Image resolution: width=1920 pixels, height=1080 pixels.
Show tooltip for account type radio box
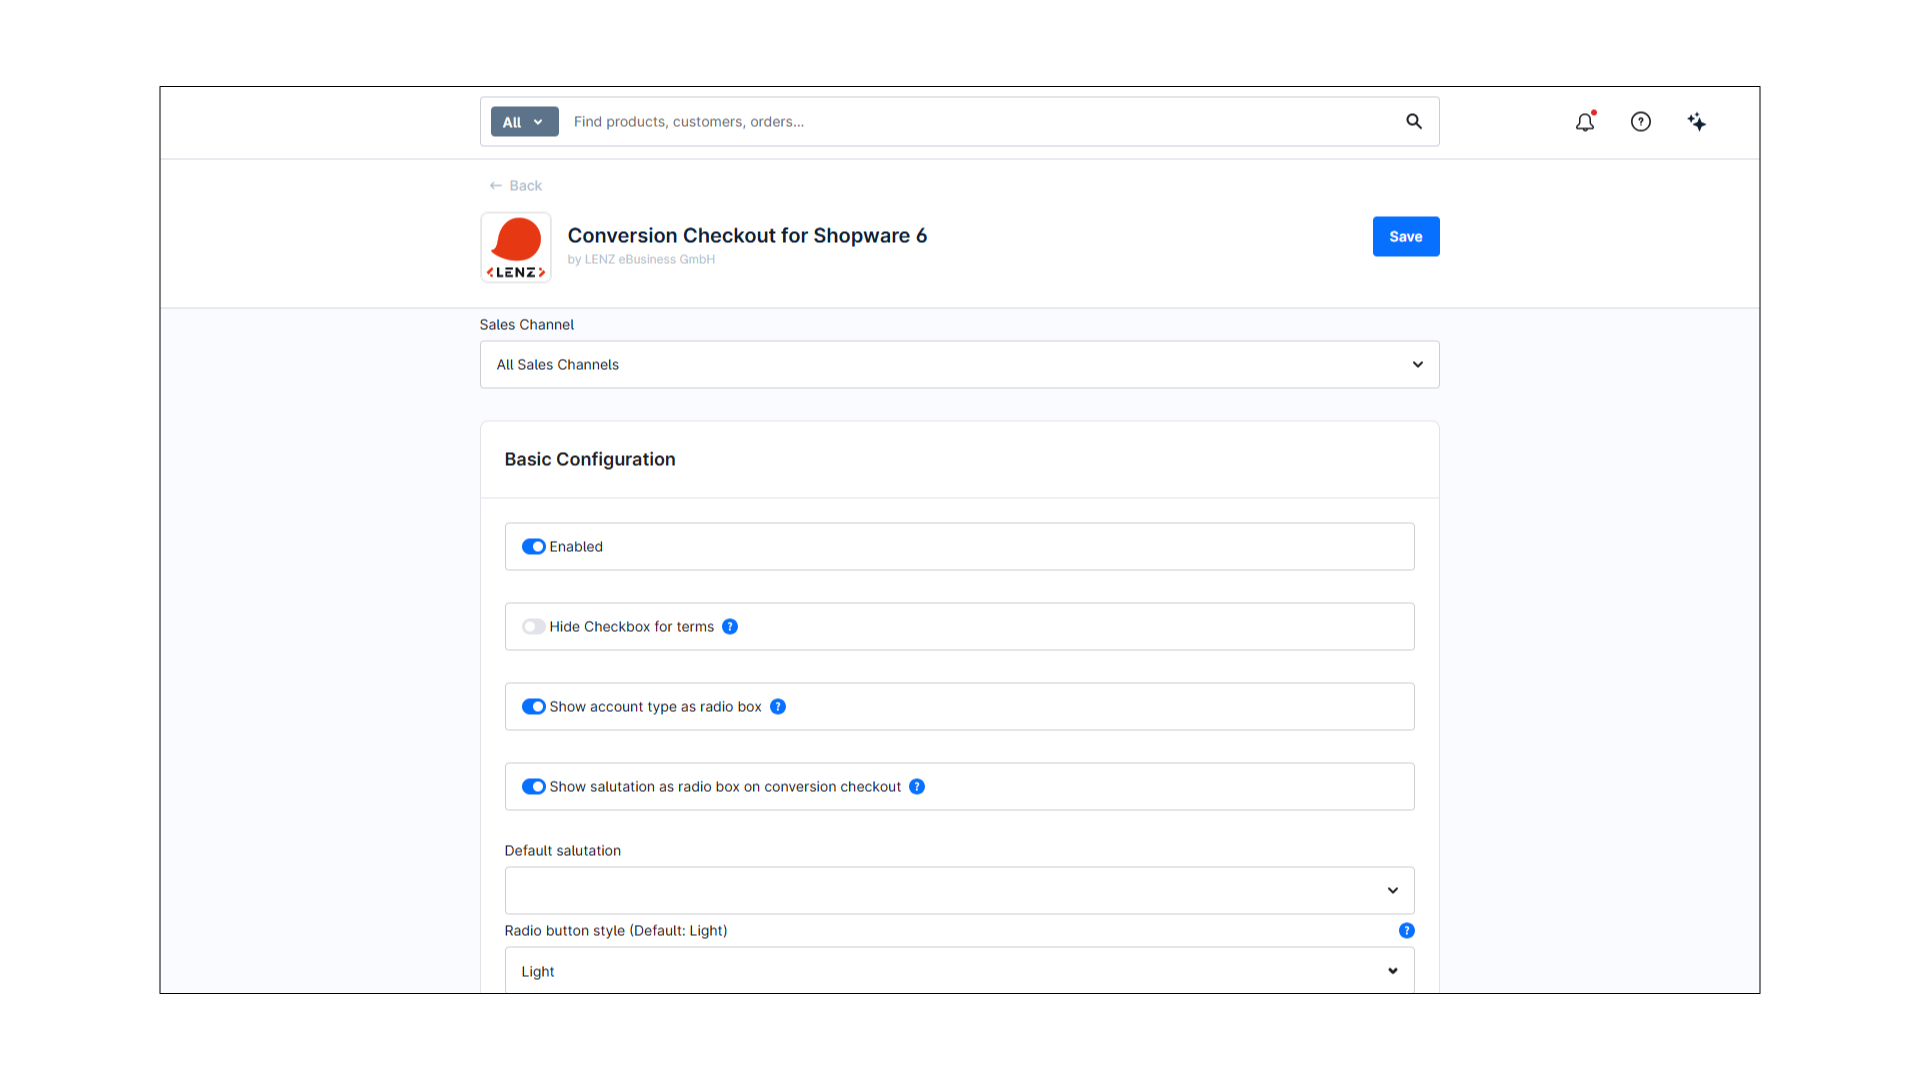tap(778, 706)
